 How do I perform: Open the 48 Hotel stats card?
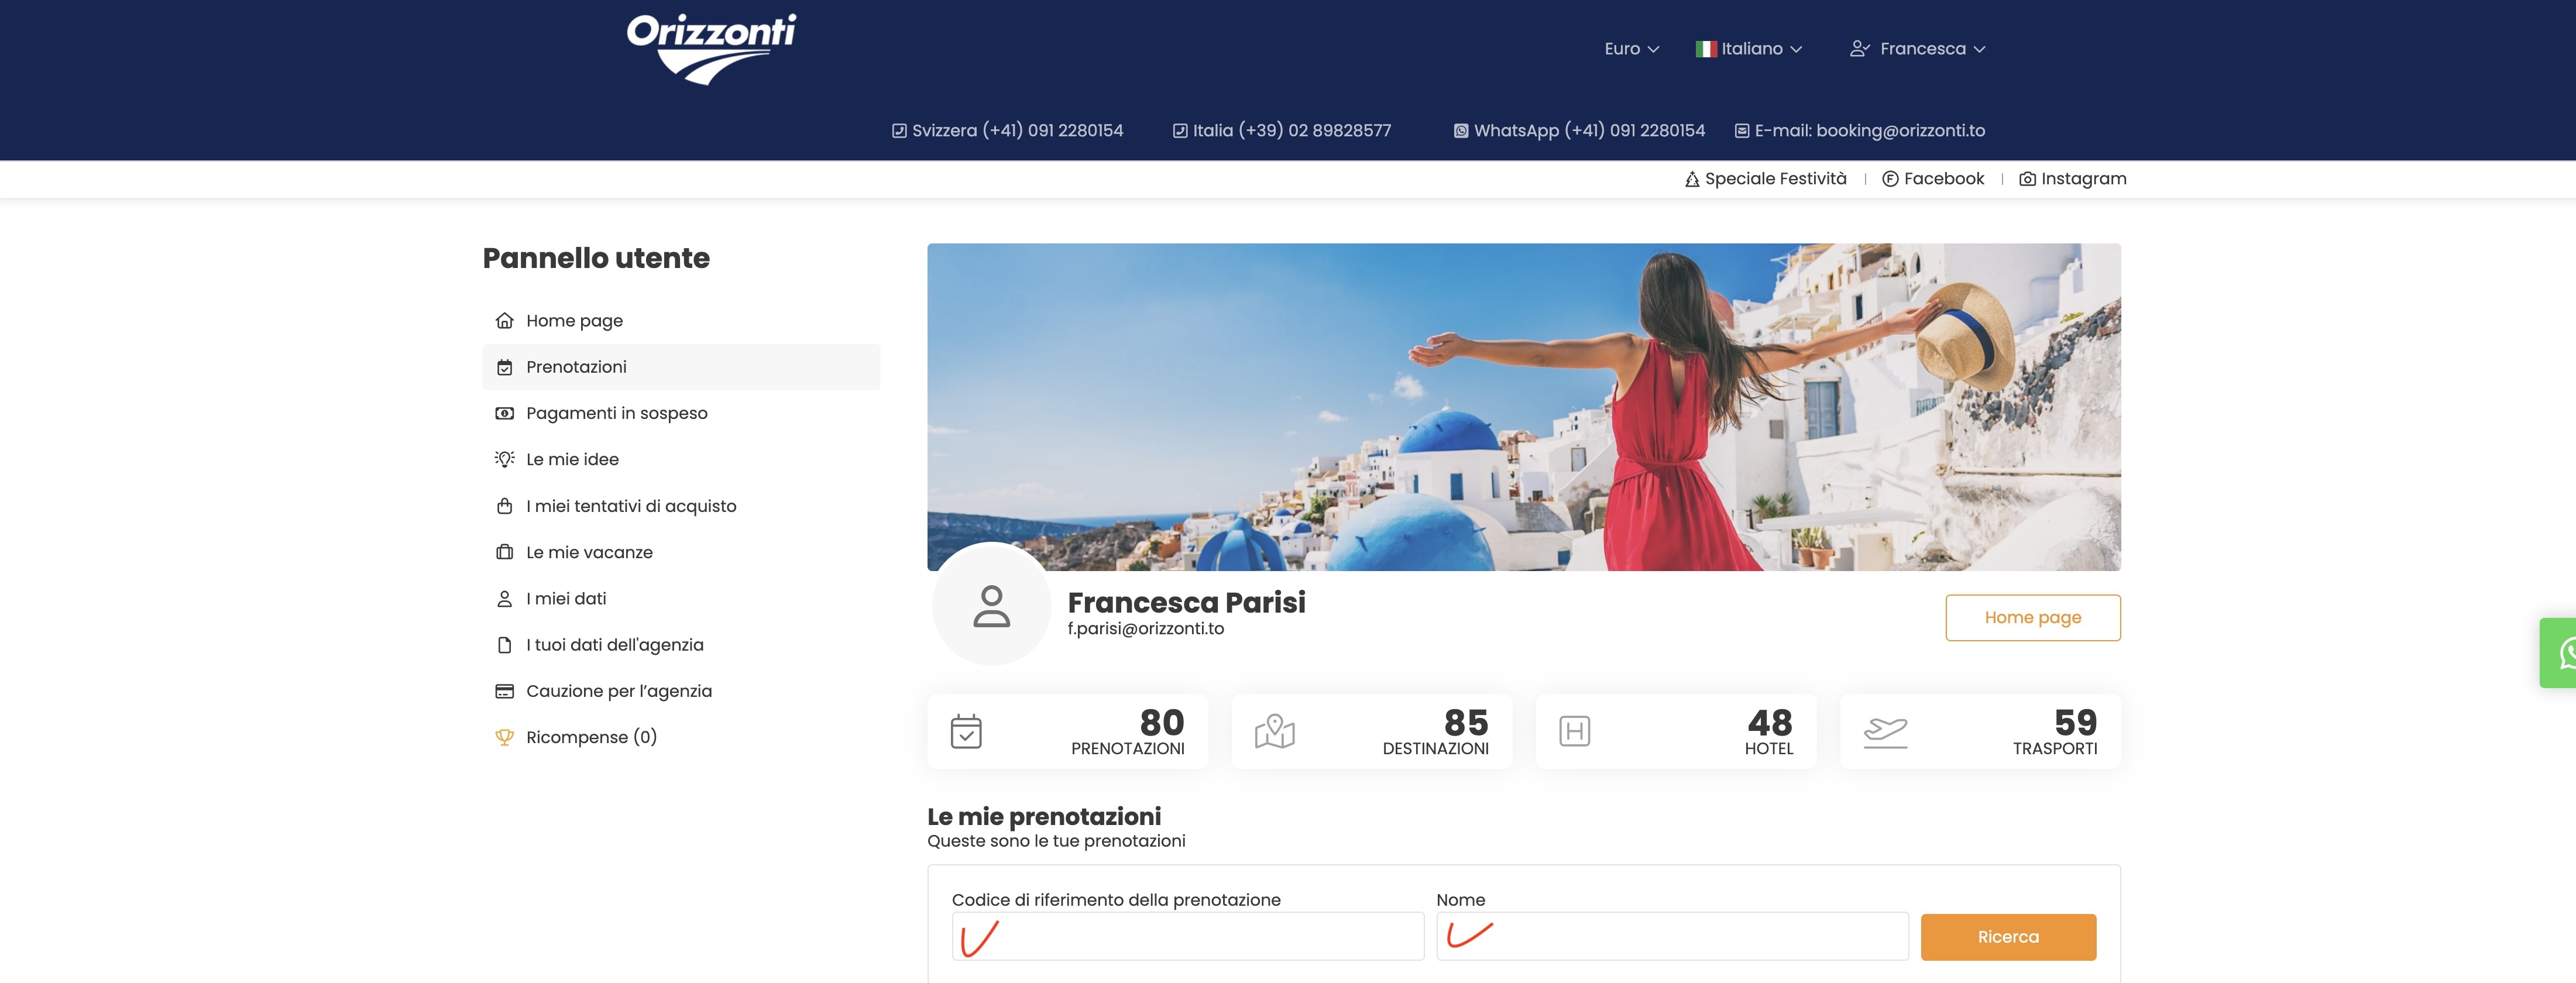click(1675, 732)
